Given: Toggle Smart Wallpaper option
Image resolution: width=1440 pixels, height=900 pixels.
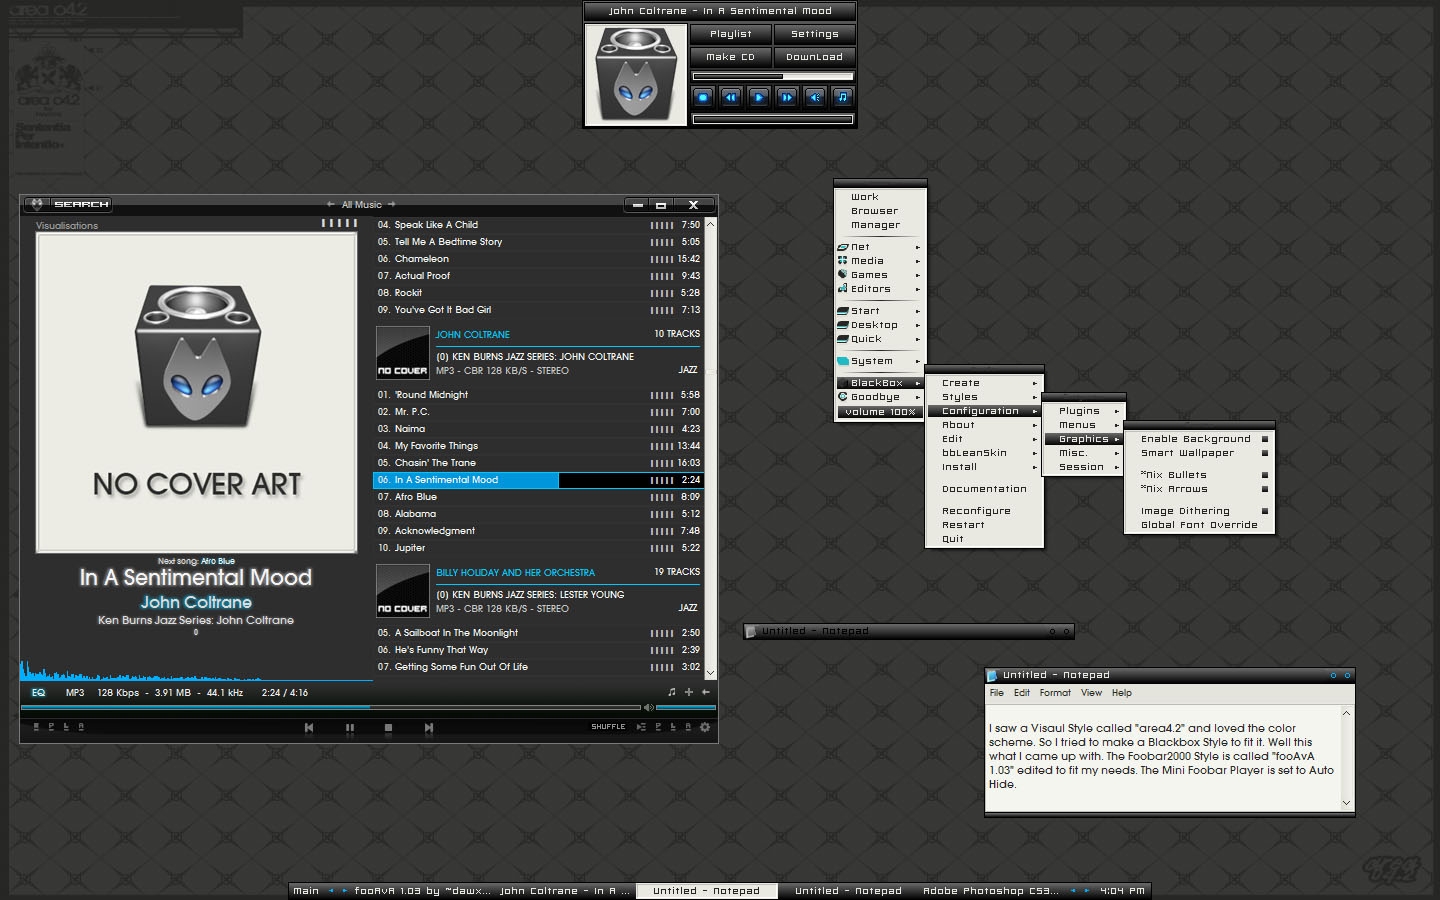Looking at the screenshot, I should [1200, 453].
